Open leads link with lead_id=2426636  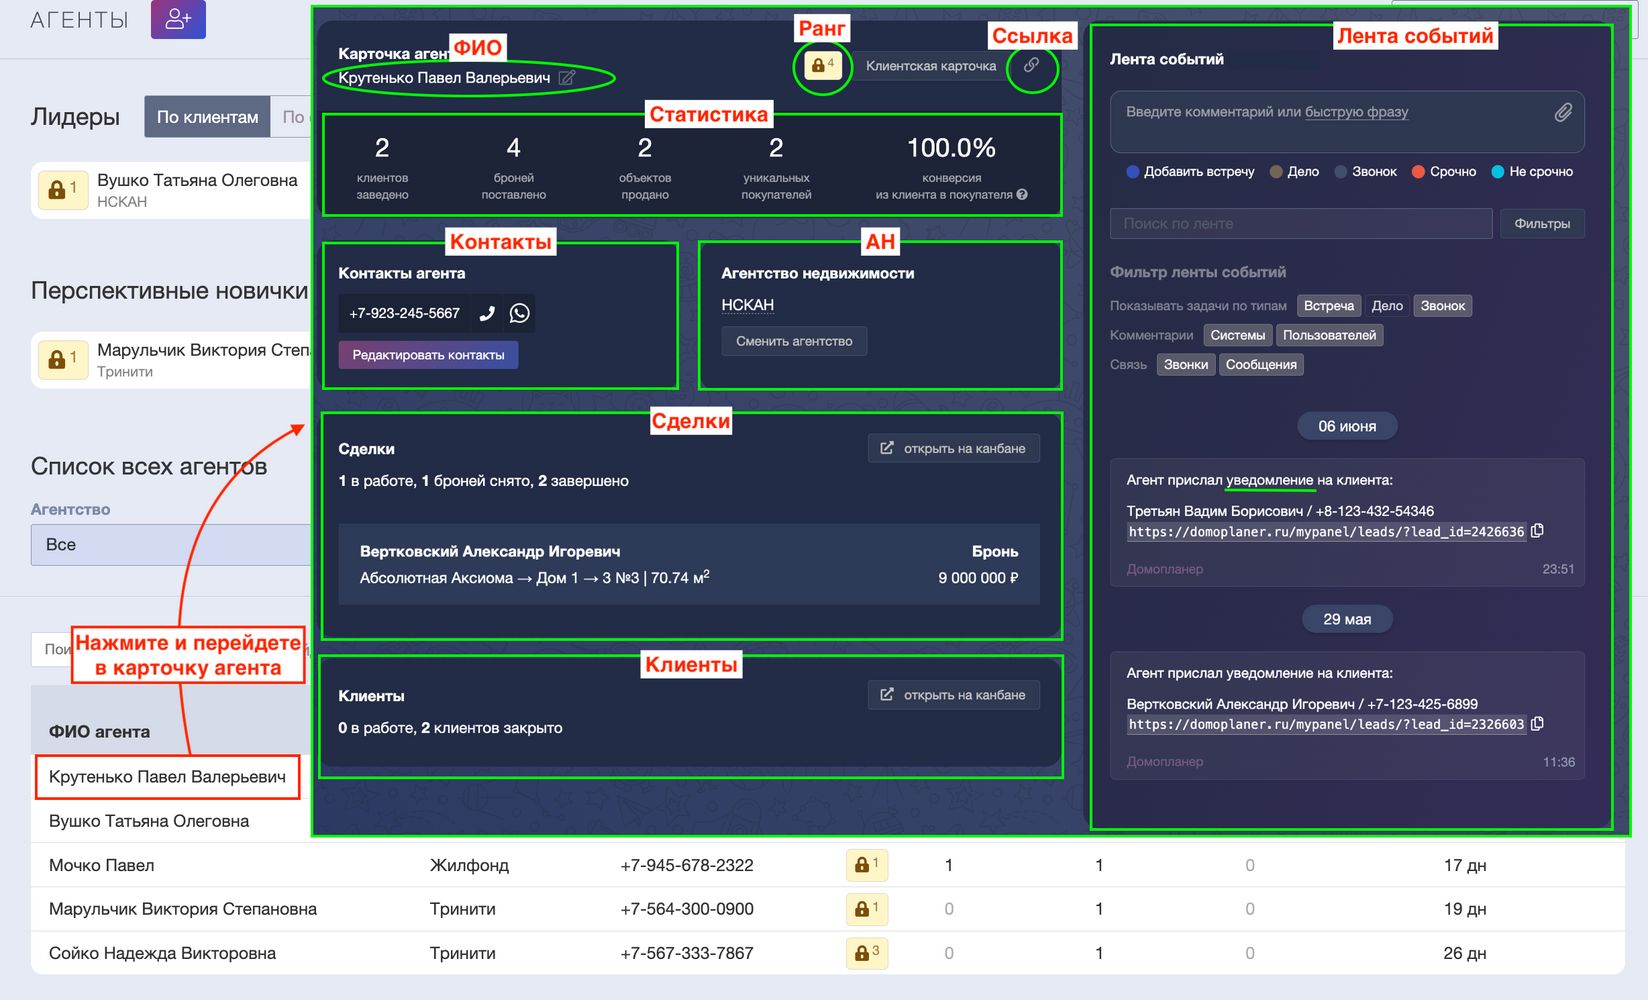click(x=1326, y=532)
